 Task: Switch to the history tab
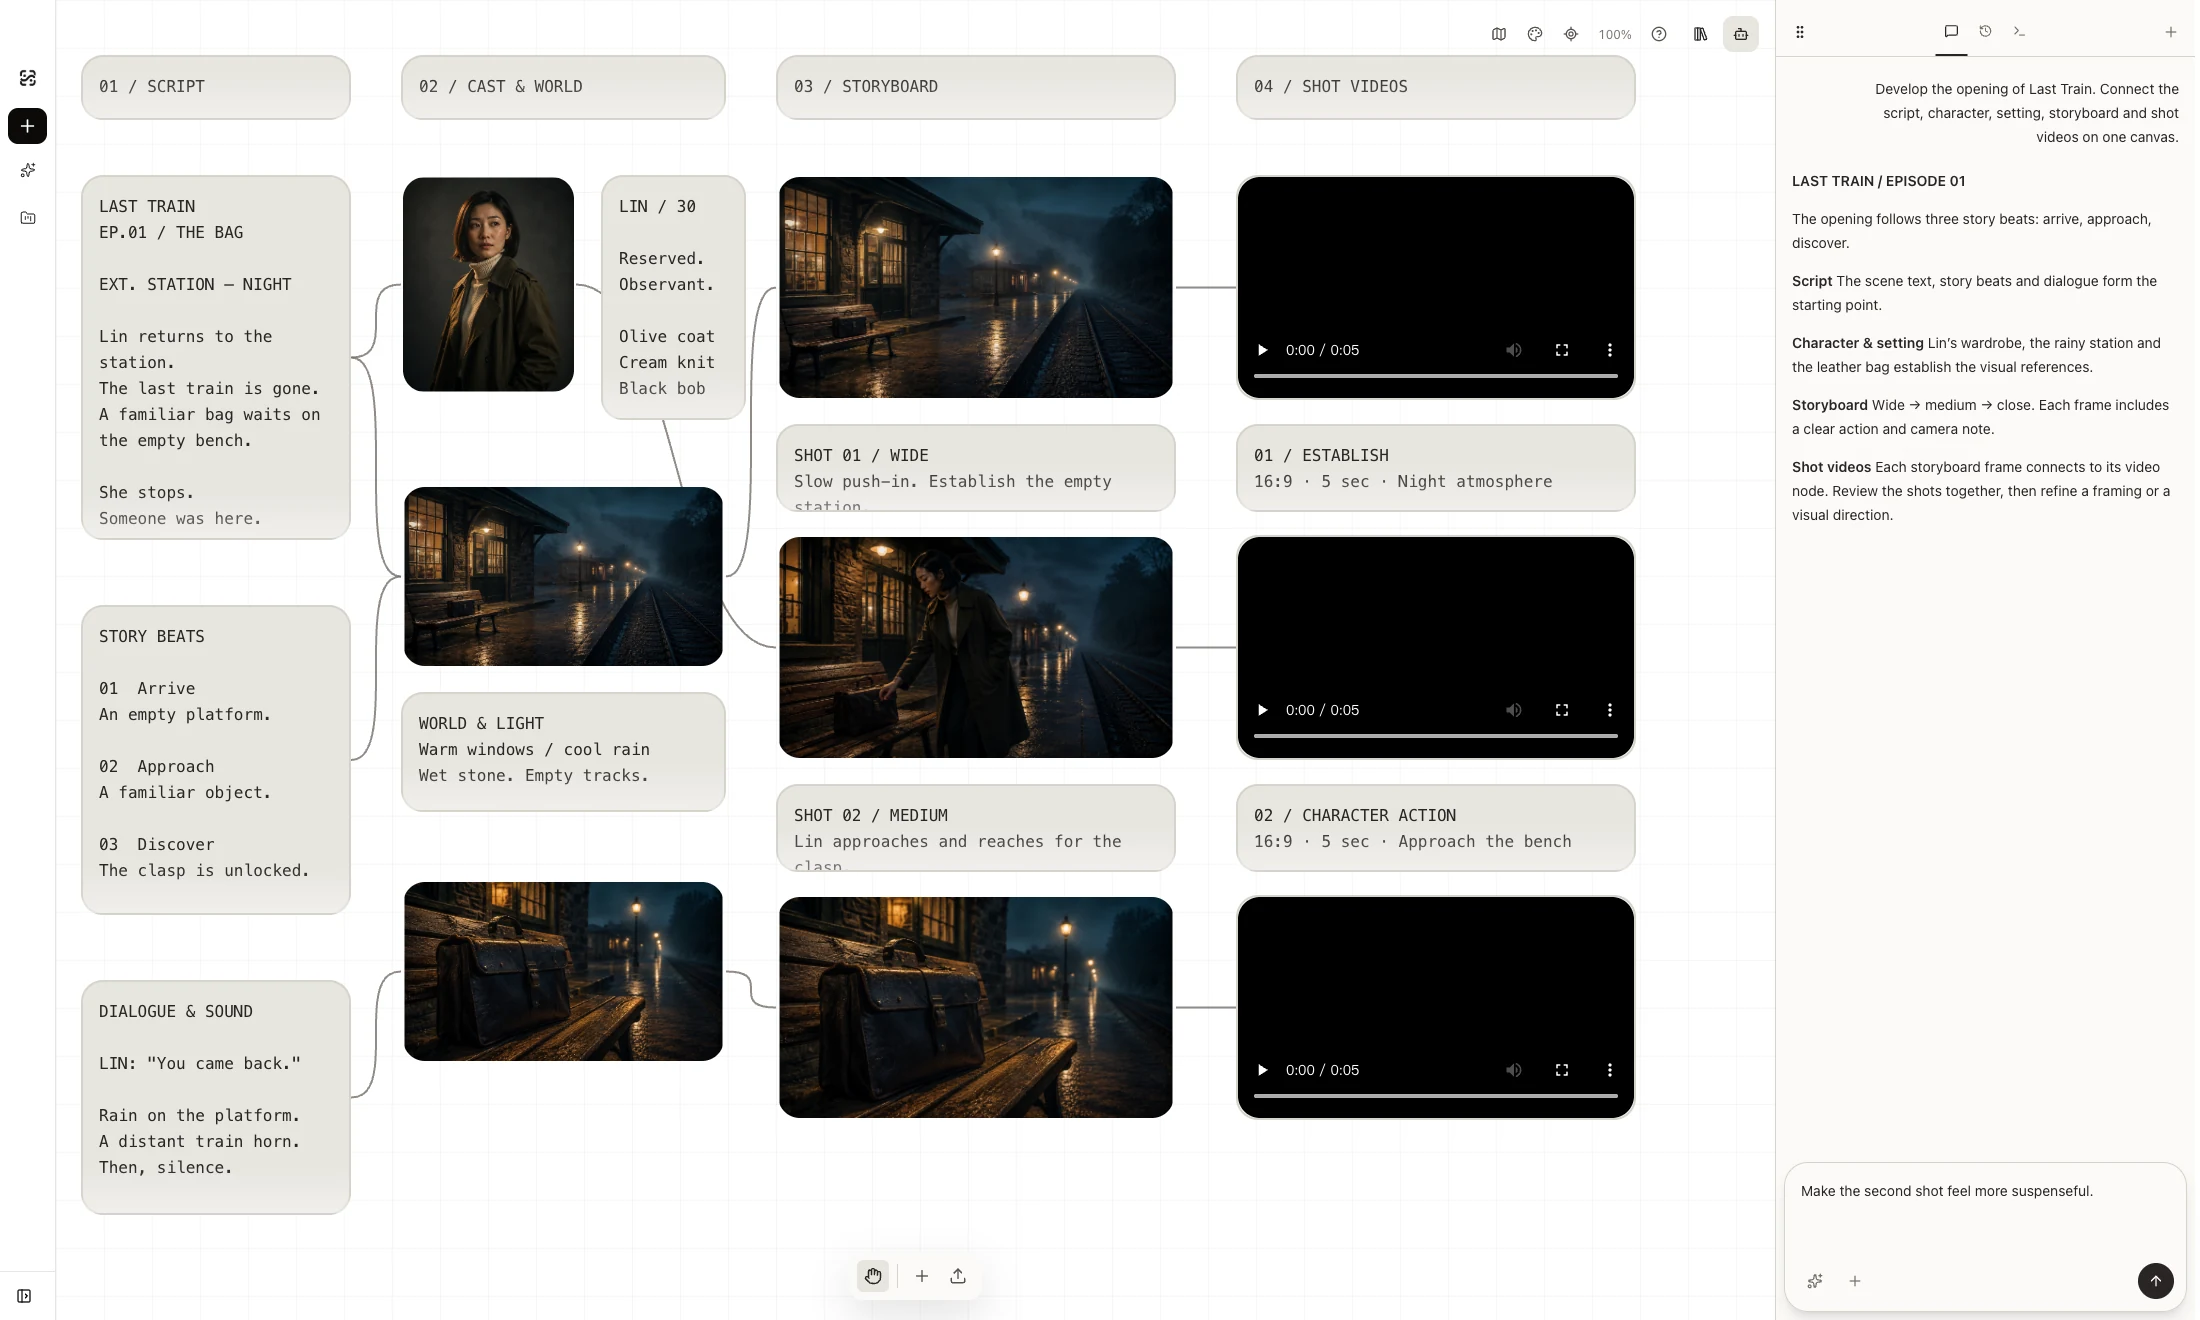[x=1986, y=32]
